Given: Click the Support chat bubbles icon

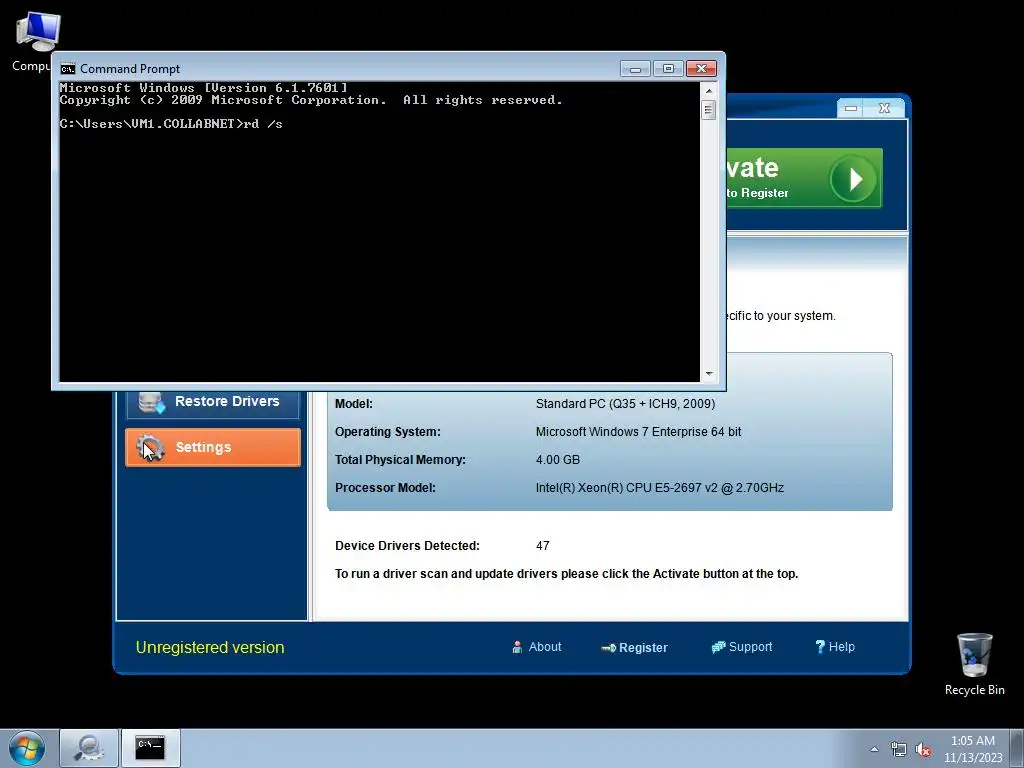Looking at the screenshot, I should click(718, 647).
